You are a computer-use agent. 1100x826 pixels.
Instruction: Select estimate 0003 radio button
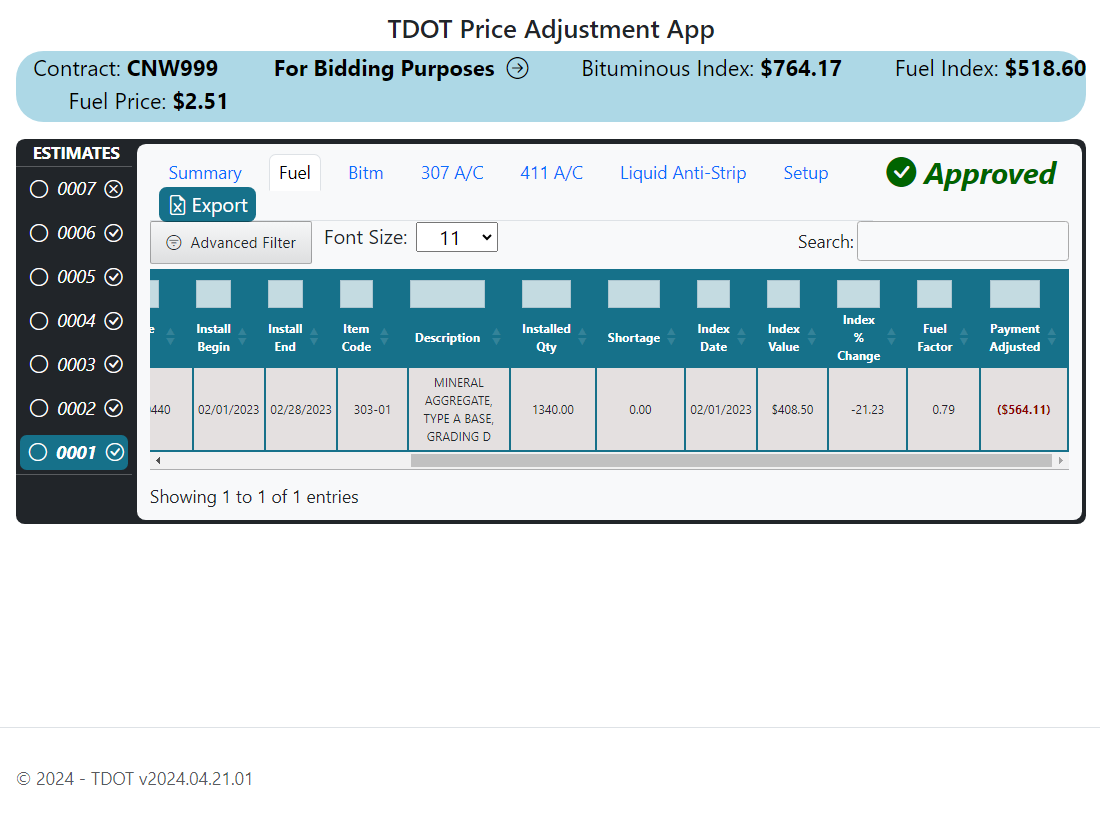[39, 364]
